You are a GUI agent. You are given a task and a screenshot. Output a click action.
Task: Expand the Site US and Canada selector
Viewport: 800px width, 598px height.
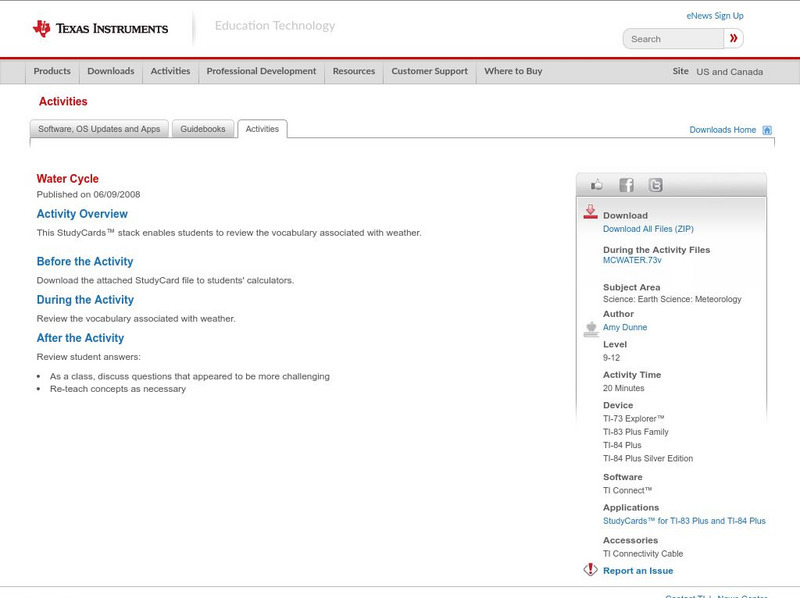[718, 72]
